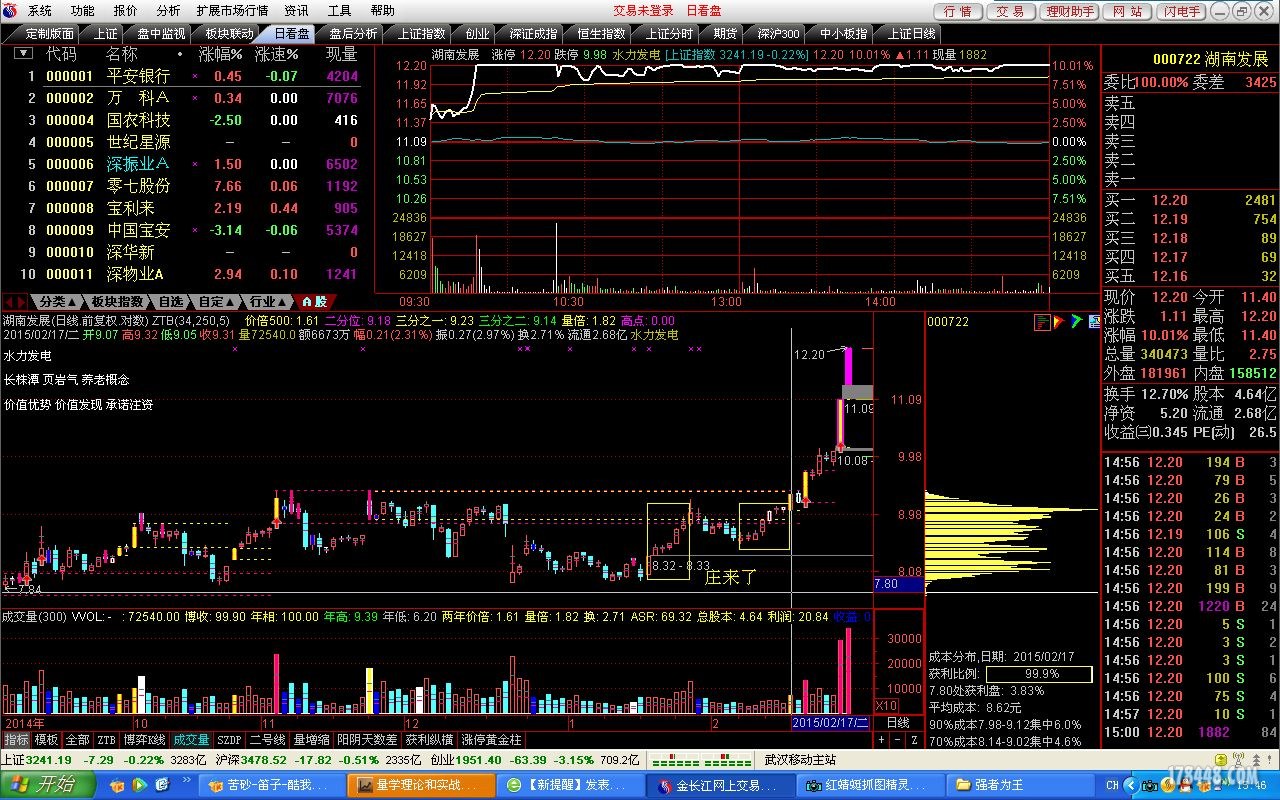Viewport: 1280px width, 800px height.
Task: Click the 闪电手 button
Action: pos(1182,11)
